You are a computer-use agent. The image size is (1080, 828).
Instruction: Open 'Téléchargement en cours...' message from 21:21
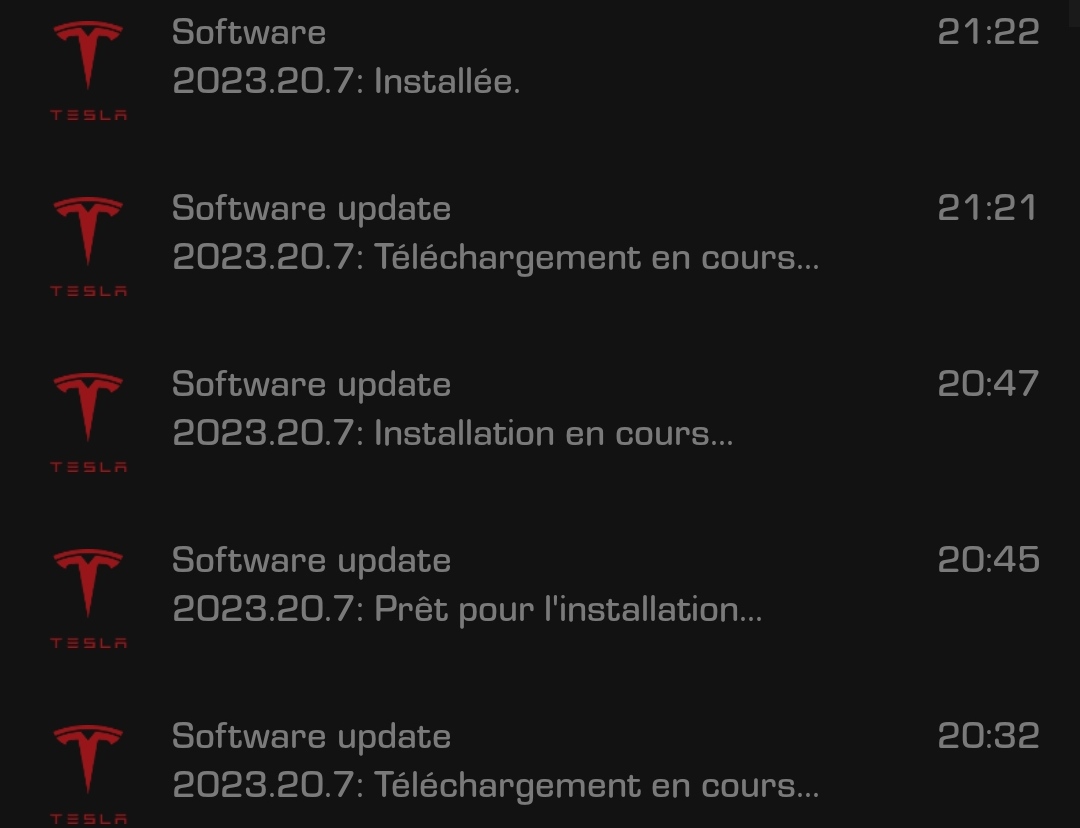tap(495, 258)
